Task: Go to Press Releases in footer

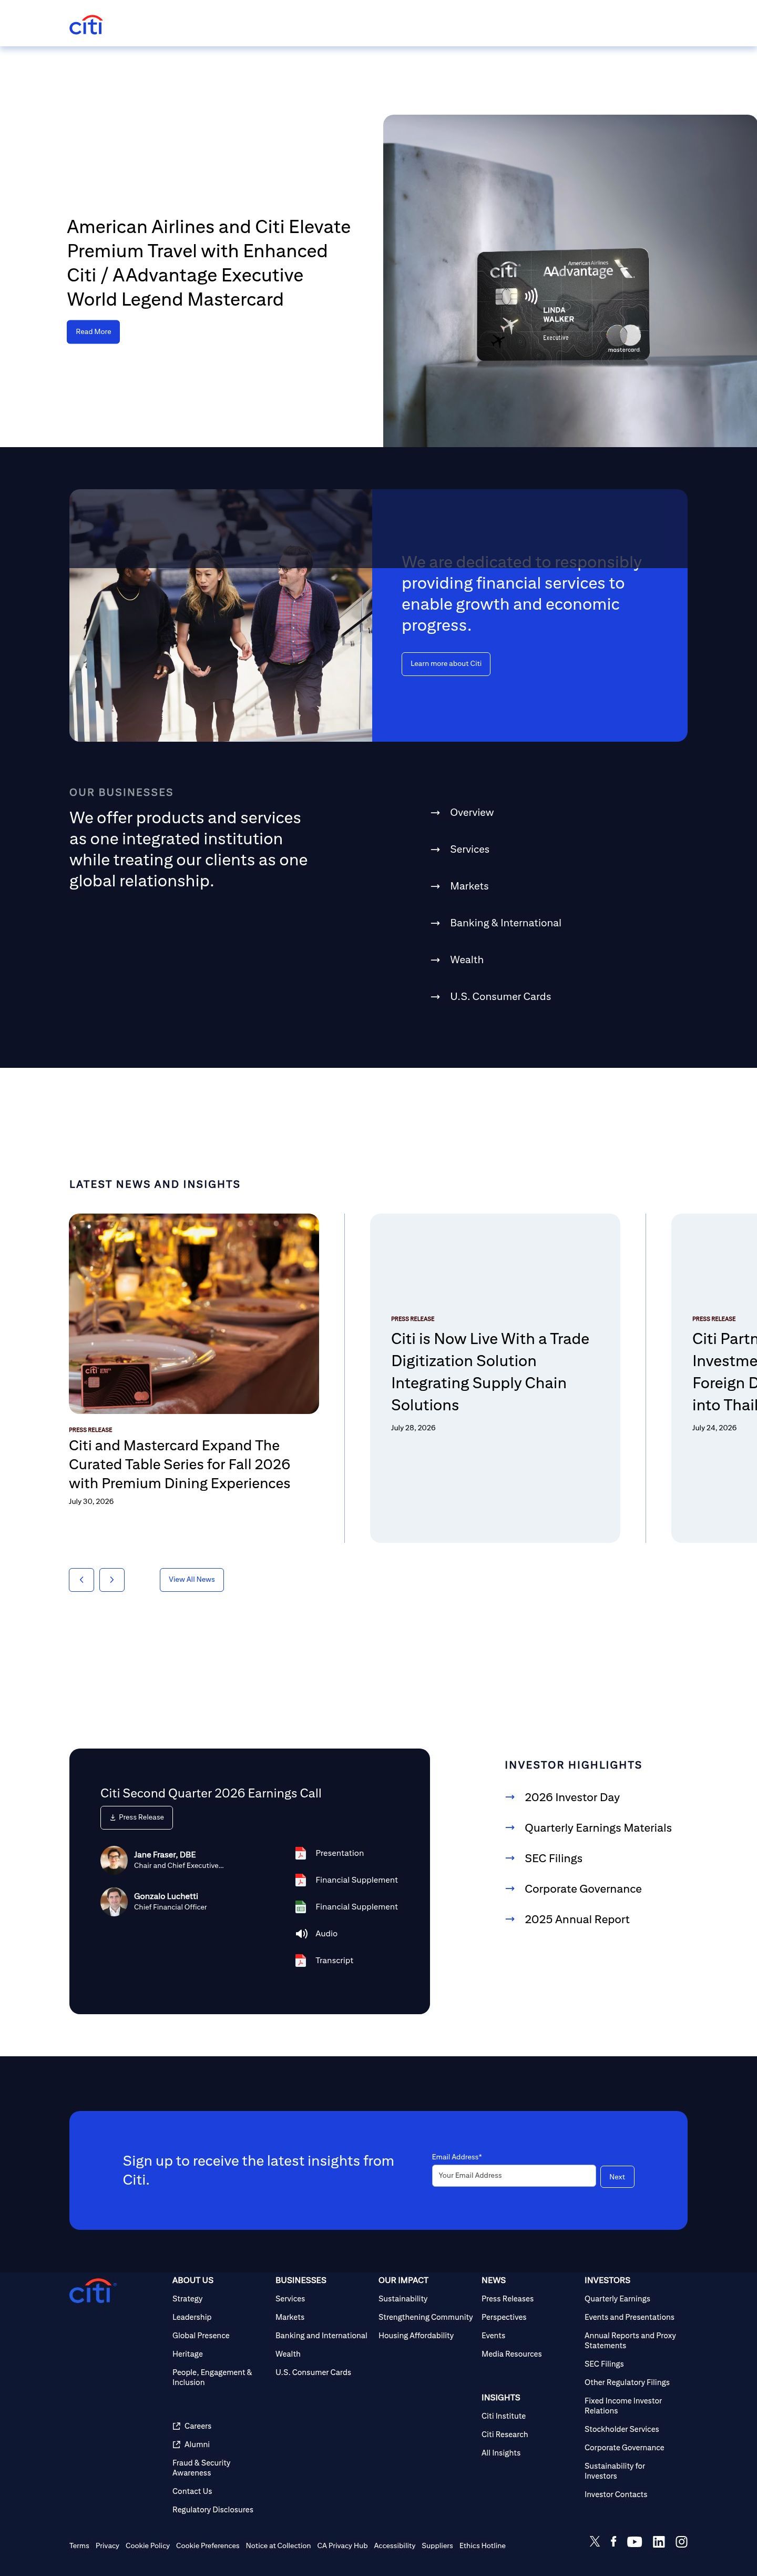Action: 507,2298
